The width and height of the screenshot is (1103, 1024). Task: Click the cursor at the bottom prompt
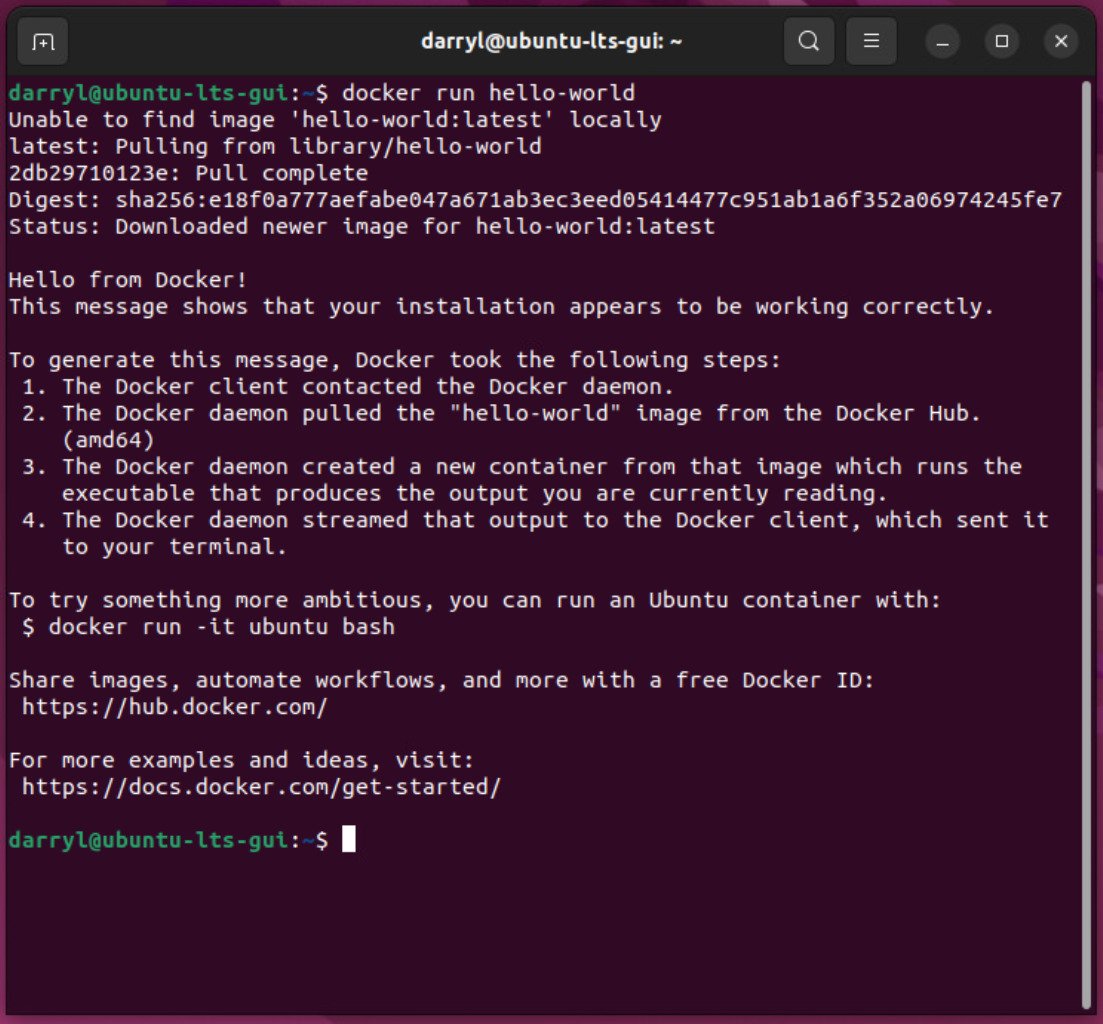(349, 839)
